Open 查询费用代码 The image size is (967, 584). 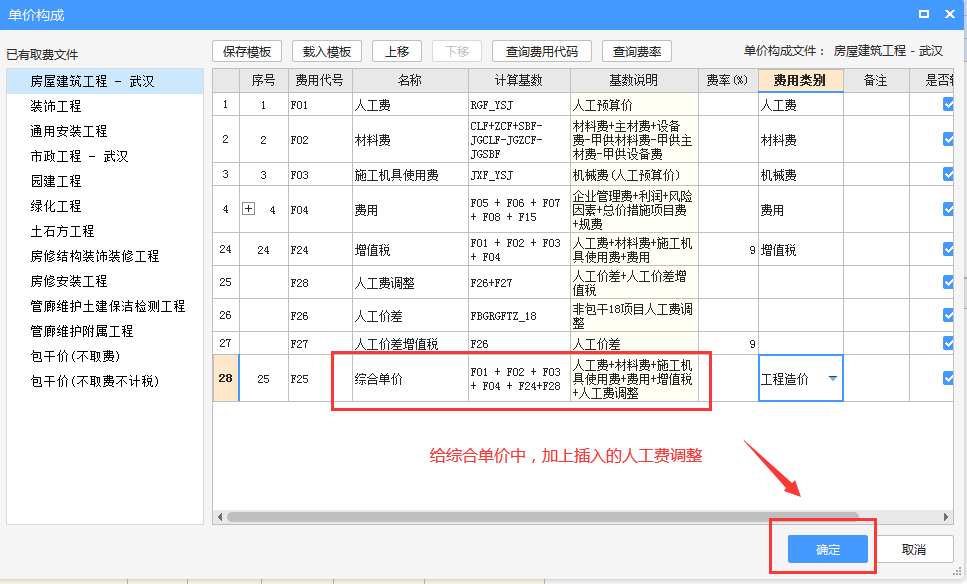(541, 52)
